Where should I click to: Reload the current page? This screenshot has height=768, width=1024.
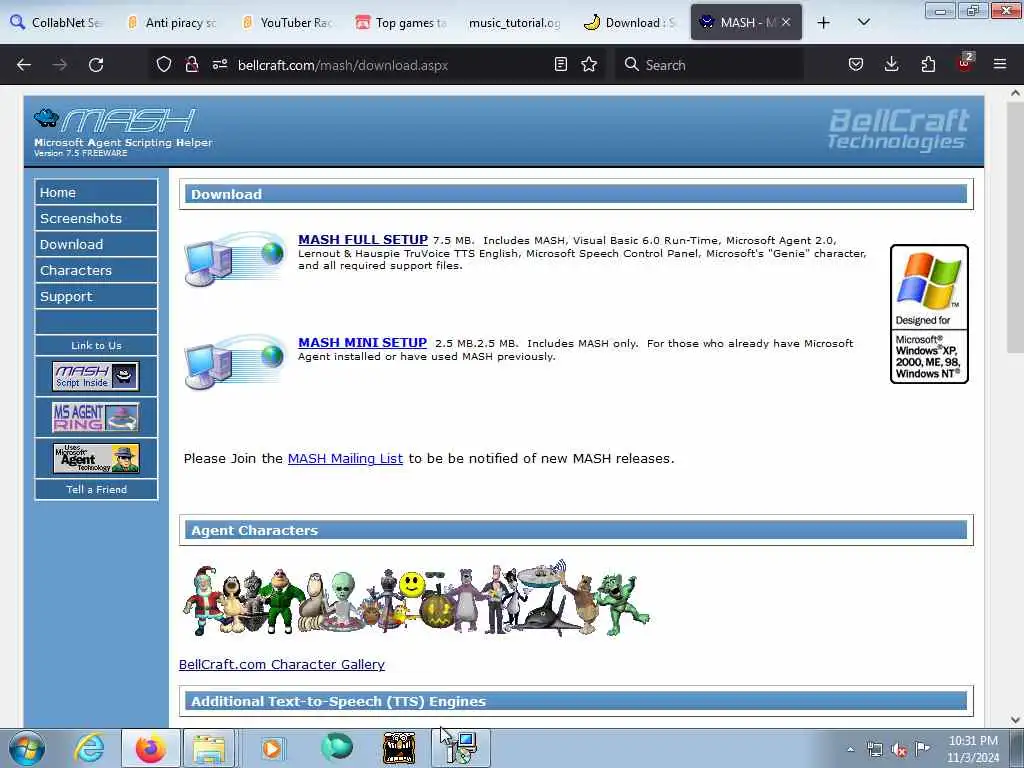pos(96,65)
